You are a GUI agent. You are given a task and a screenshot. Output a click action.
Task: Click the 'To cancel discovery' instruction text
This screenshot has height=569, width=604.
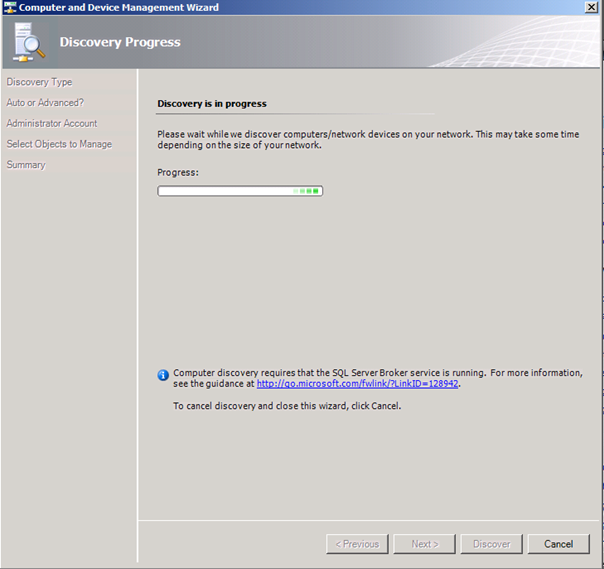tap(287, 406)
